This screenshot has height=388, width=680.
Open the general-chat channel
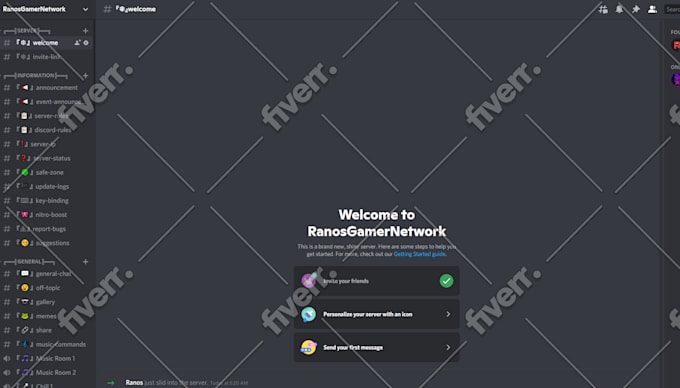pos(47,274)
